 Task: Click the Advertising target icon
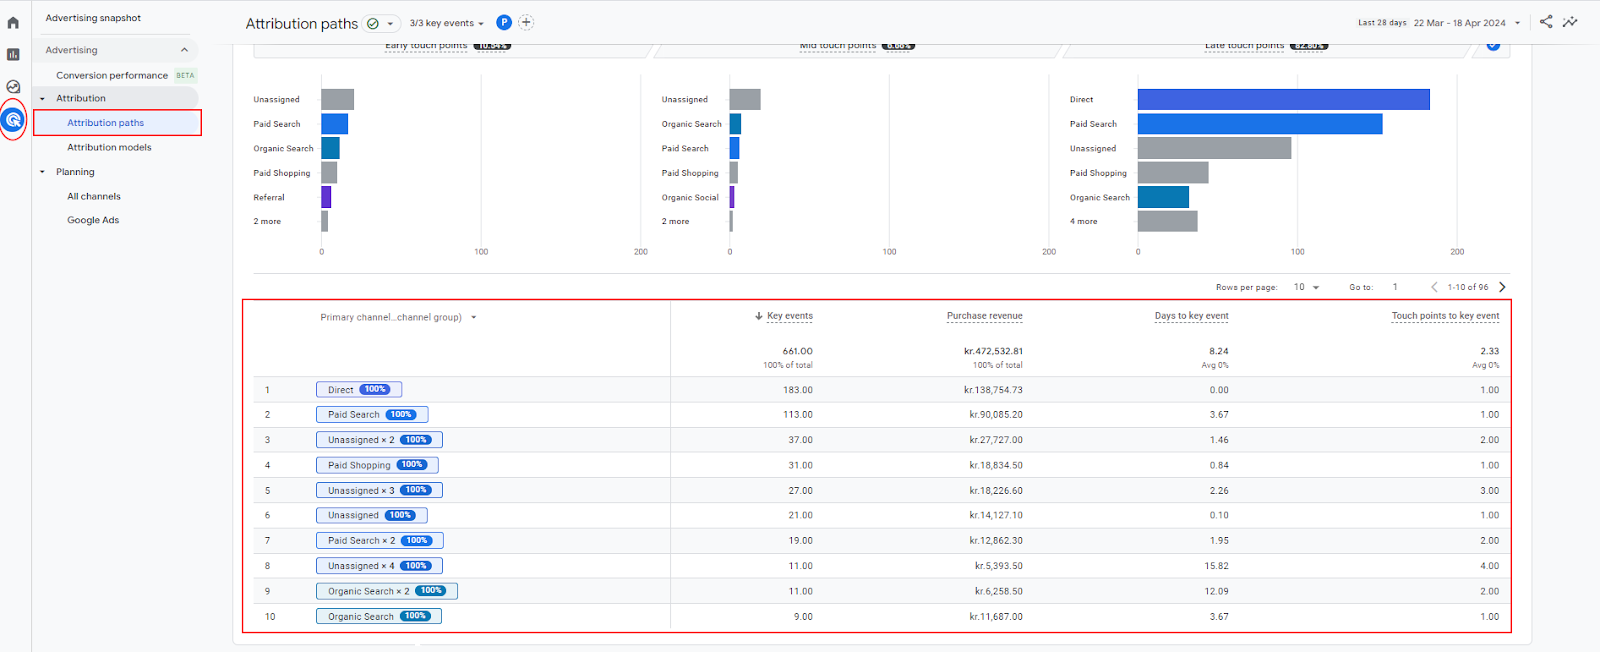click(x=13, y=120)
